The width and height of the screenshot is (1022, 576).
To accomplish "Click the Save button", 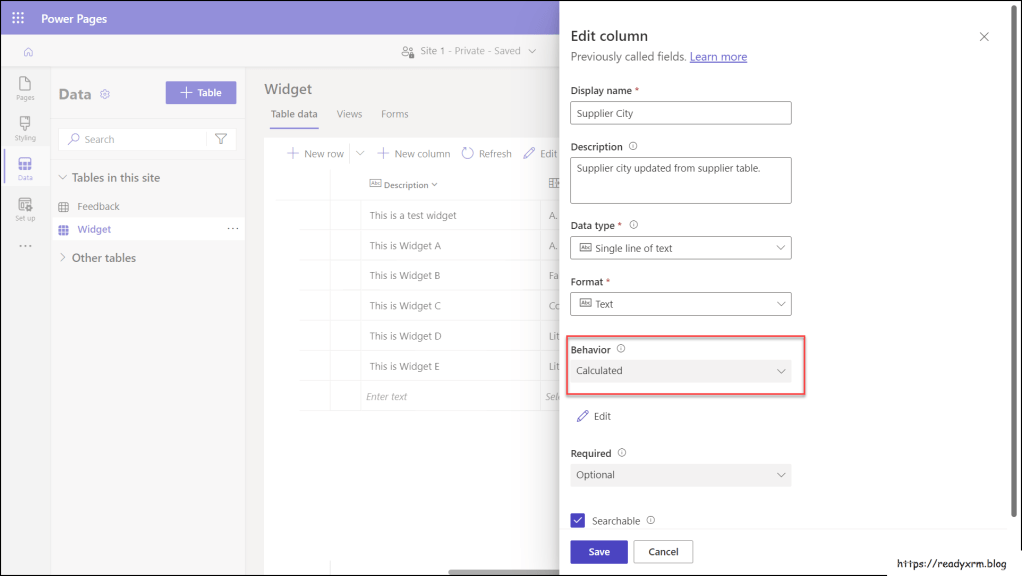I will click(598, 552).
